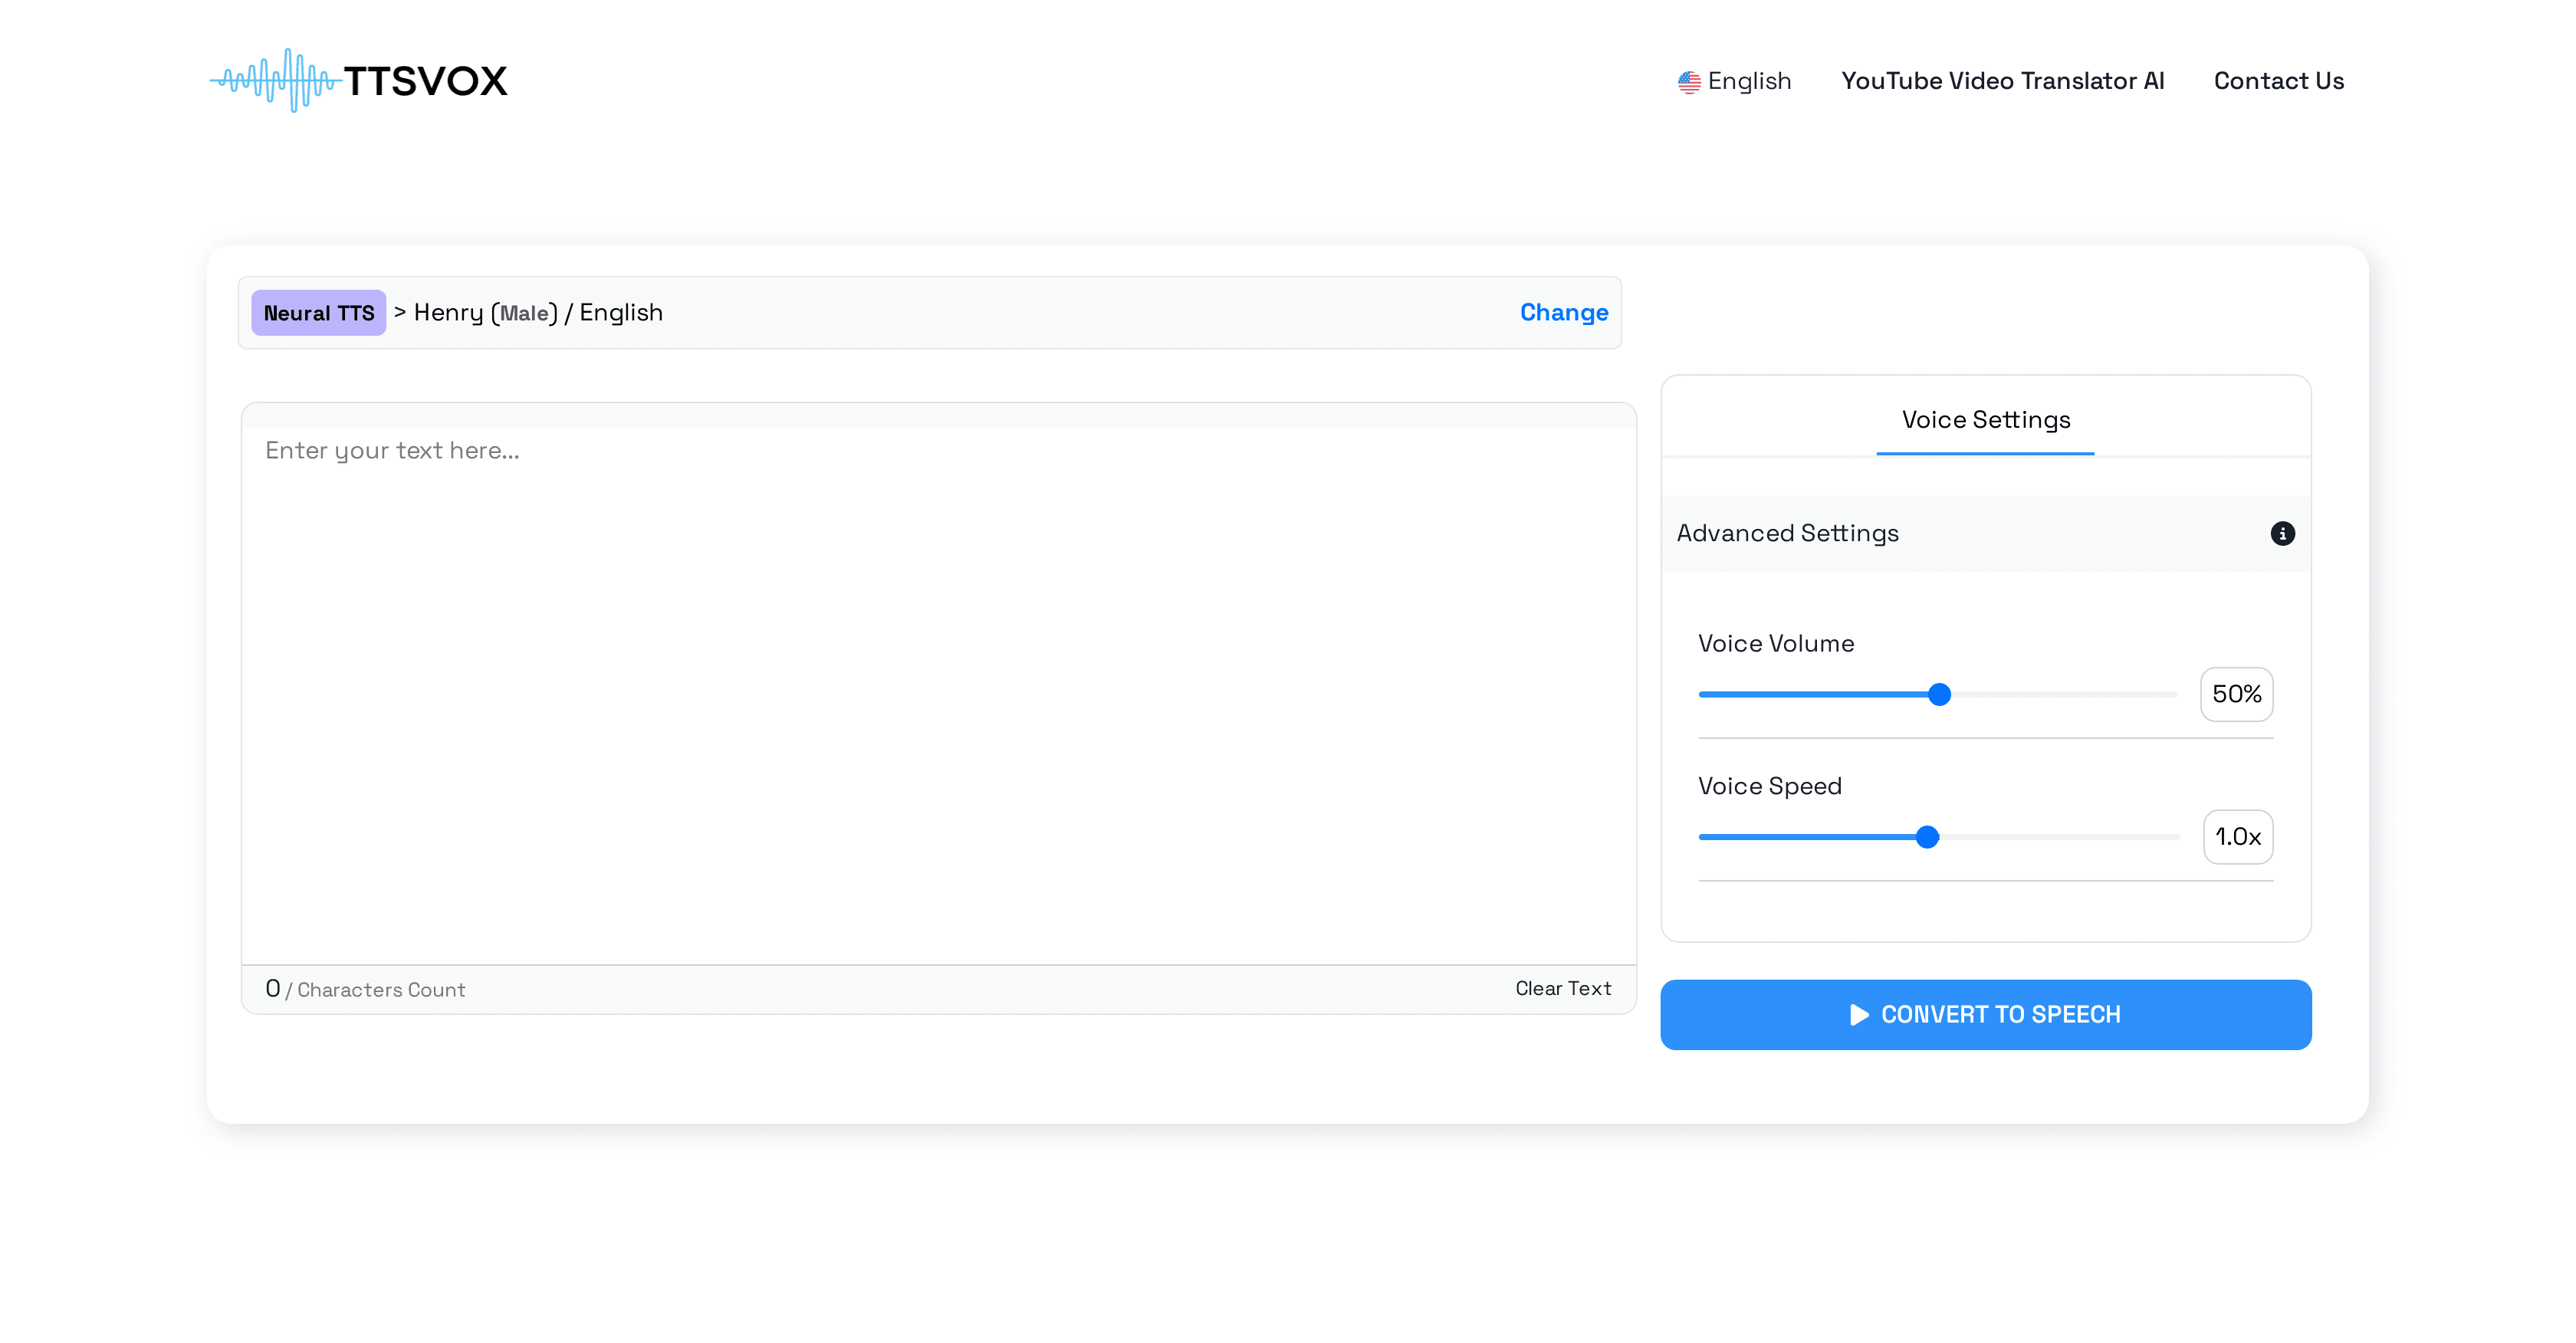The height and width of the screenshot is (1343, 2576).
Task: Select the Neural TTS badge
Action: pos(318,312)
